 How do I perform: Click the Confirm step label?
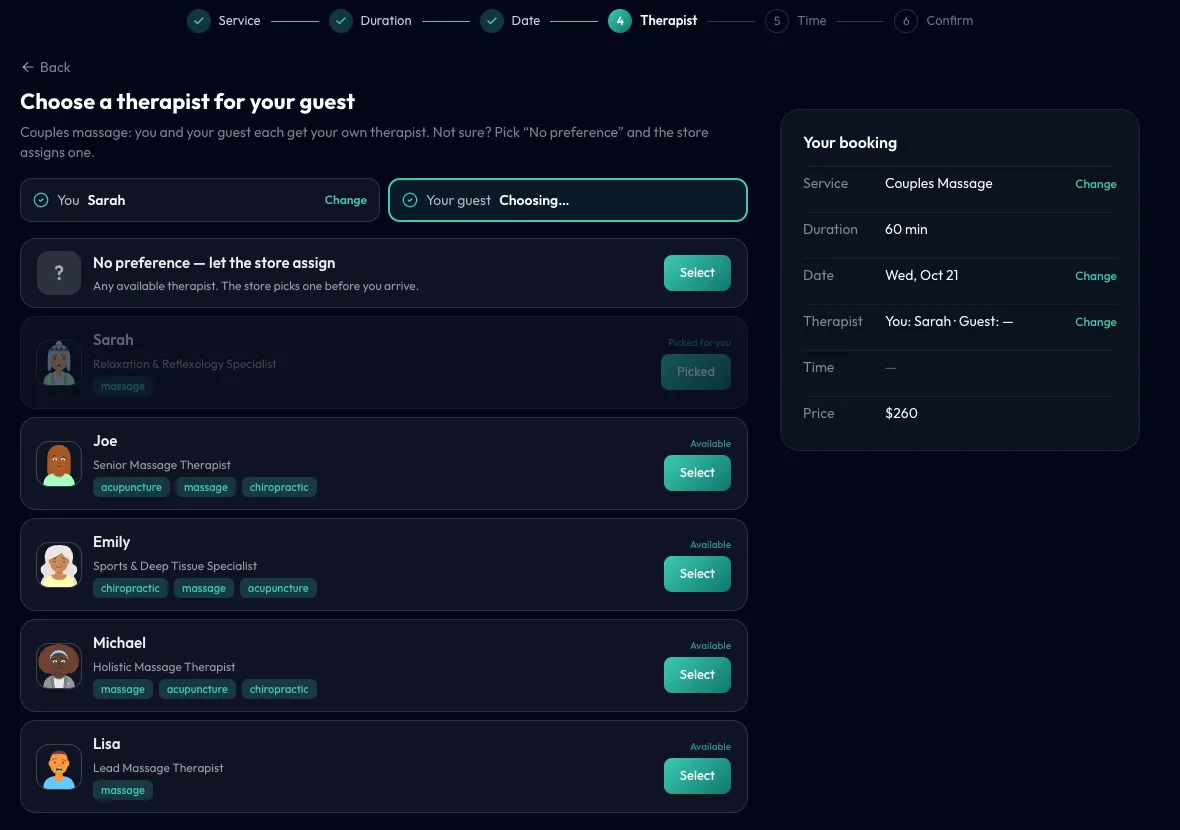(x=950, y=21)
